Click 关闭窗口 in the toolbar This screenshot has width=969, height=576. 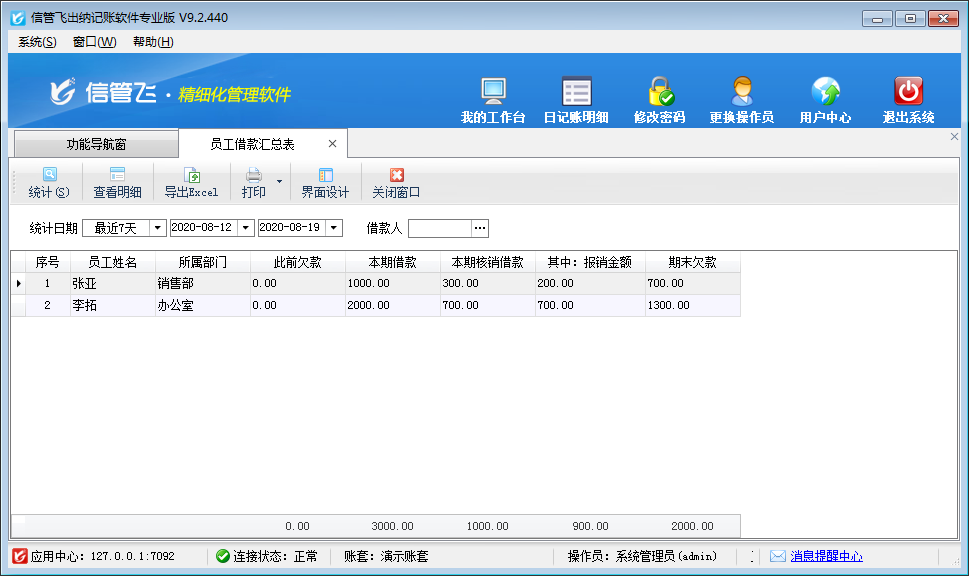[396, 183]
